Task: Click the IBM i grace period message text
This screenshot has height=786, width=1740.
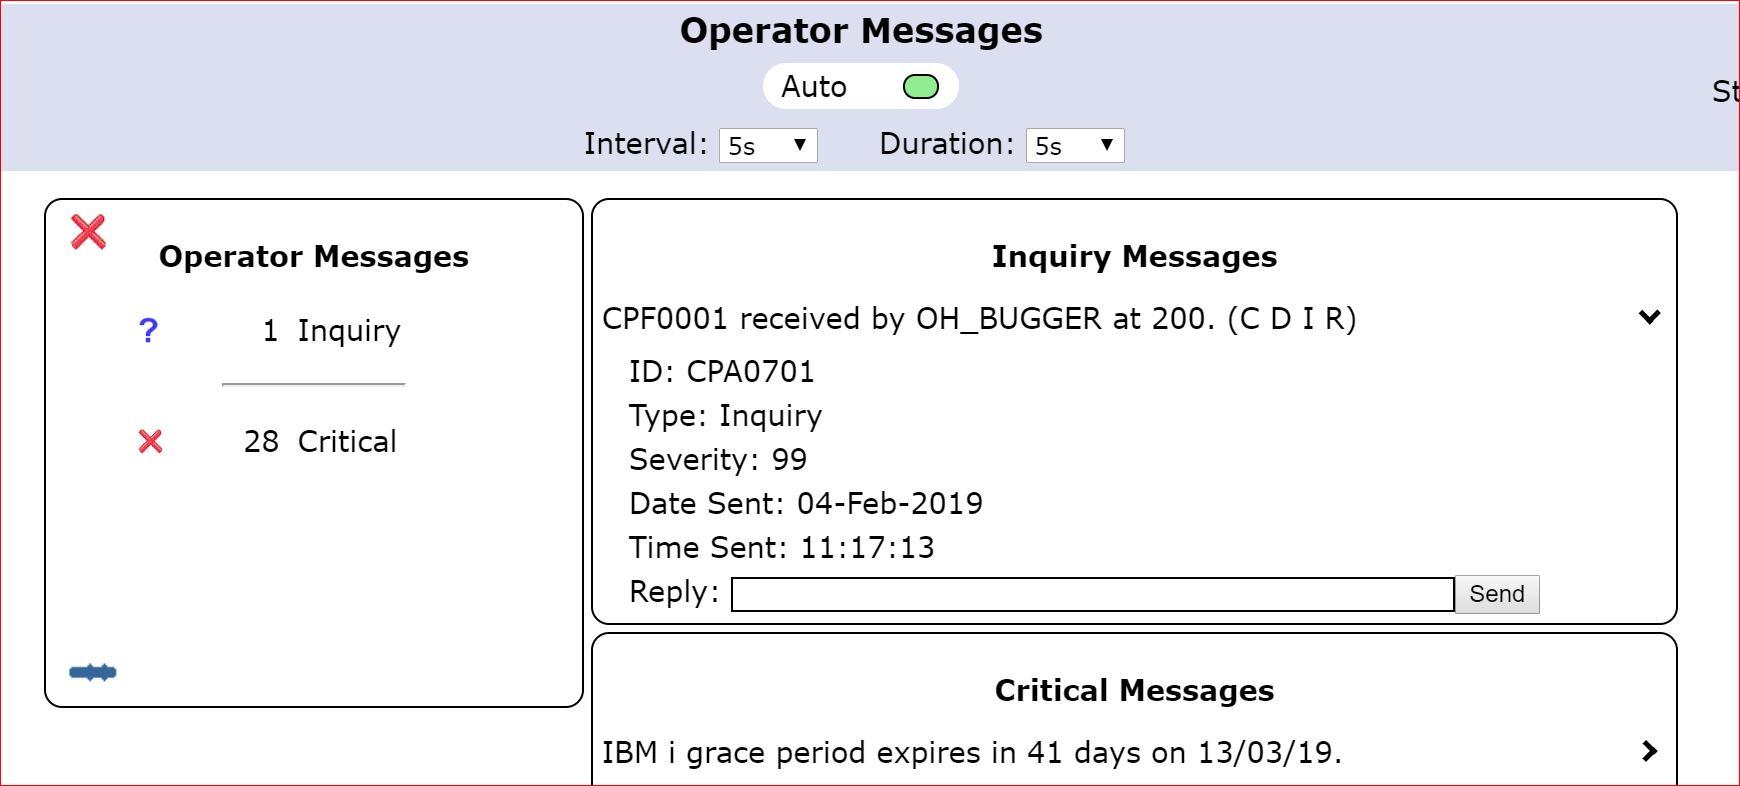Action: click(x=971, y=752)
